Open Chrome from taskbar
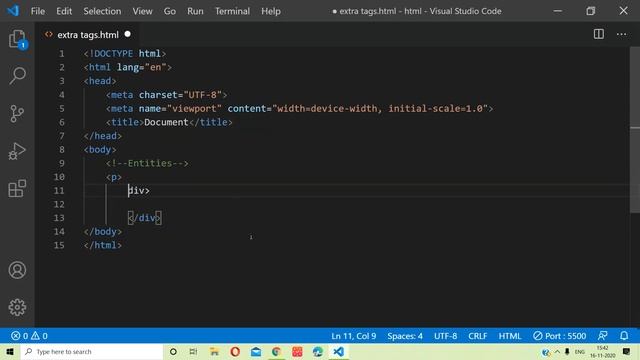Screen dimensions: 640x360 pyautogui.click(x=276, y=351)
